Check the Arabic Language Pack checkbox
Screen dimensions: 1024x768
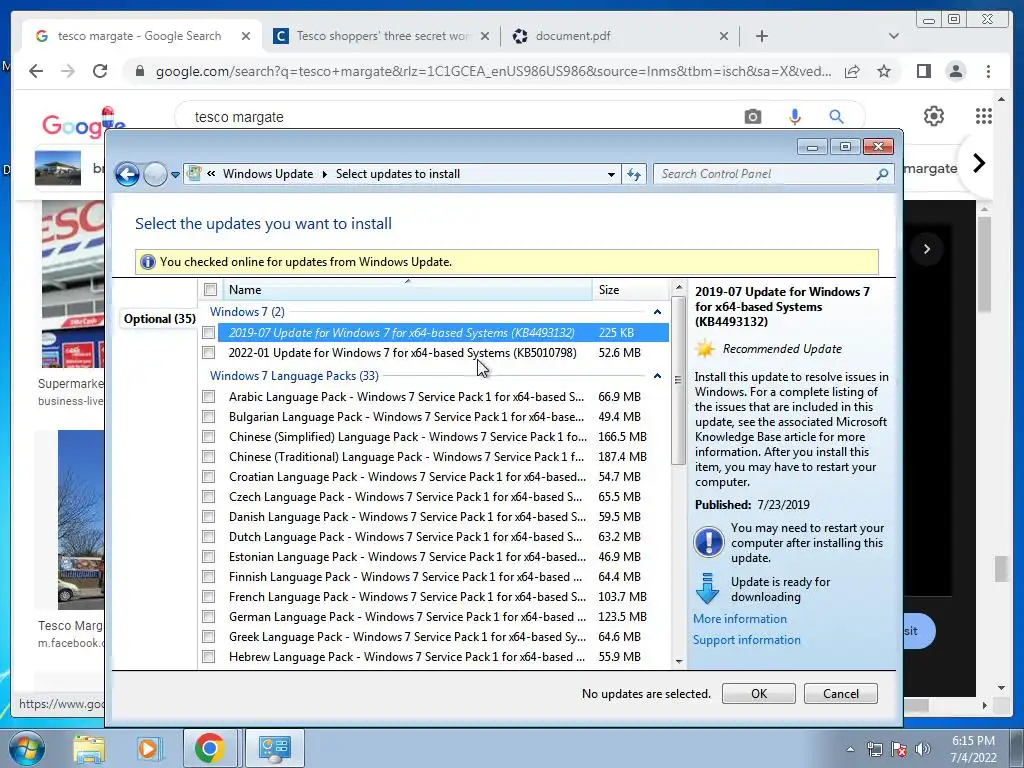click(x=208, y=396)
